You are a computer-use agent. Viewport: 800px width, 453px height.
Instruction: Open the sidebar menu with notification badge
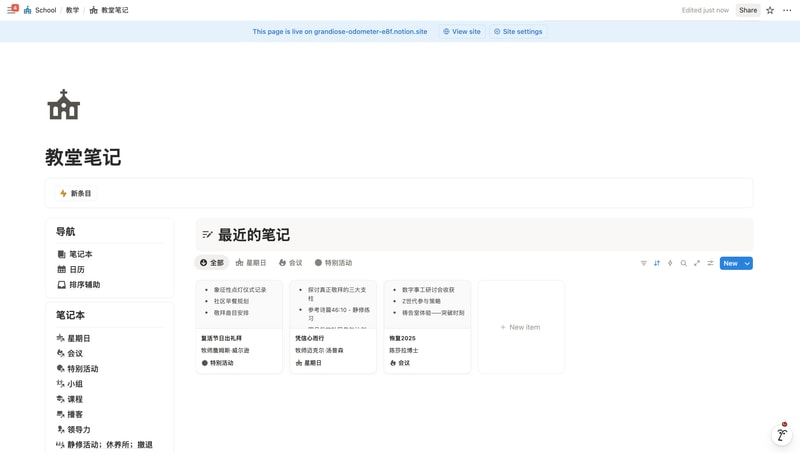[12, 9]
